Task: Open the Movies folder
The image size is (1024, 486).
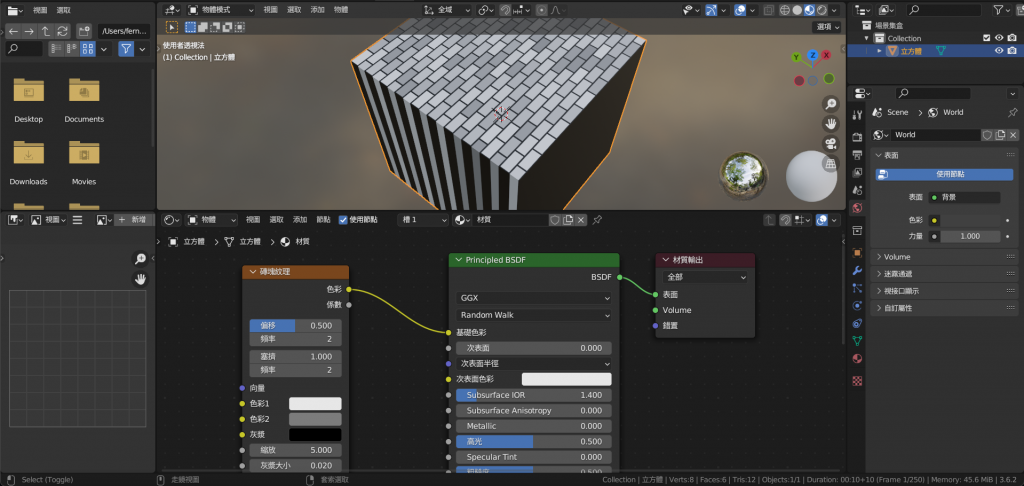Action: (x=84, y=163)
